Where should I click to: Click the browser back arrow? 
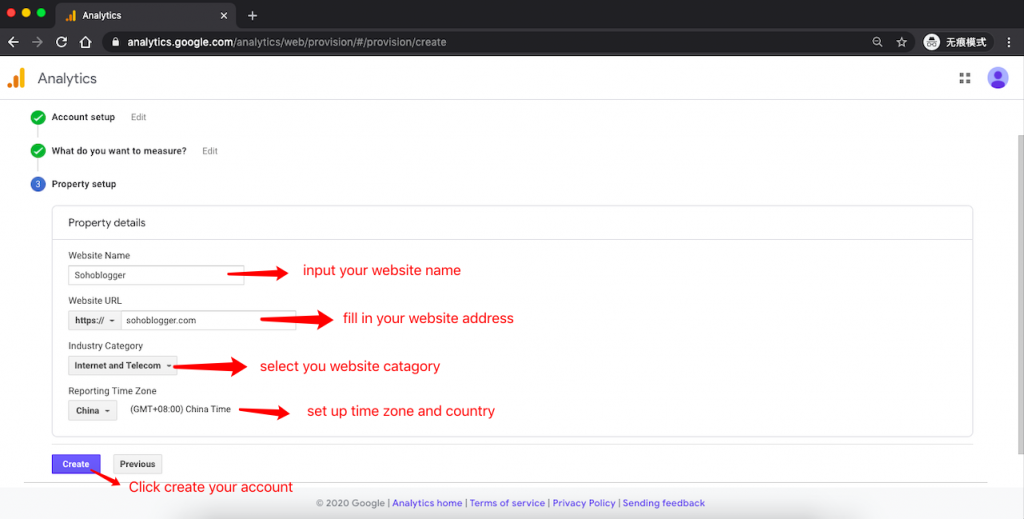pyautogui.click(x=13, y=42)
